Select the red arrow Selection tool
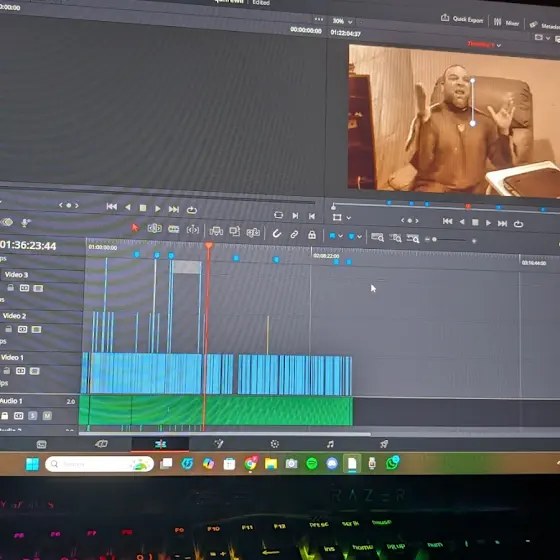560x560 pixels. click(x=135, y=228)
